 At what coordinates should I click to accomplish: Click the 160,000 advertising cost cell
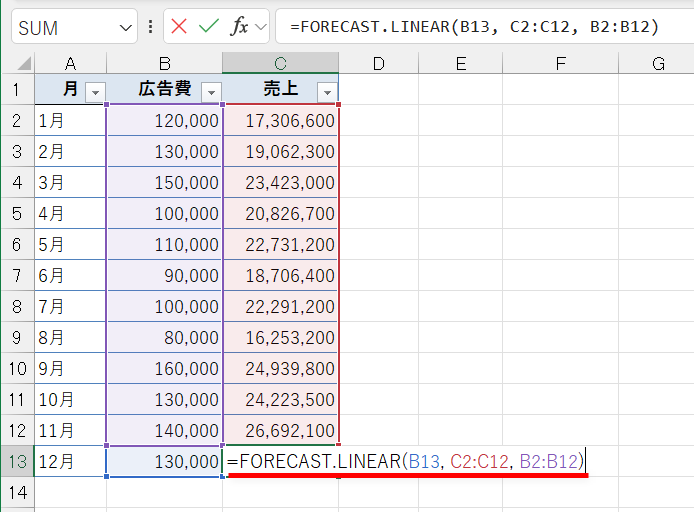point(165,368)
